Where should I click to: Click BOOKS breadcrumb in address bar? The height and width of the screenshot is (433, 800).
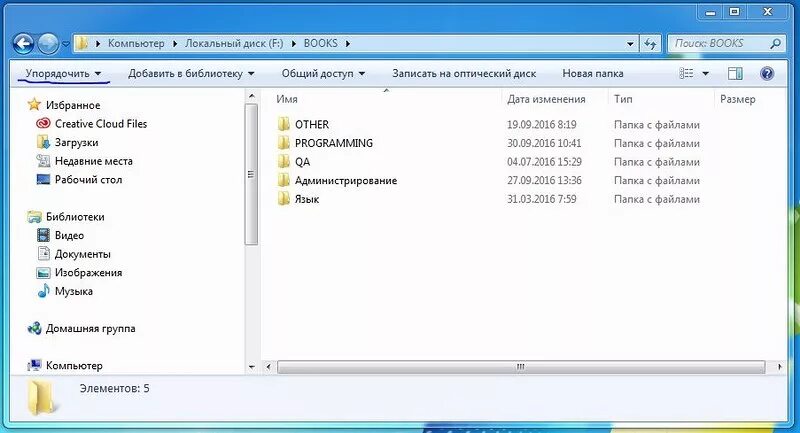320,43
